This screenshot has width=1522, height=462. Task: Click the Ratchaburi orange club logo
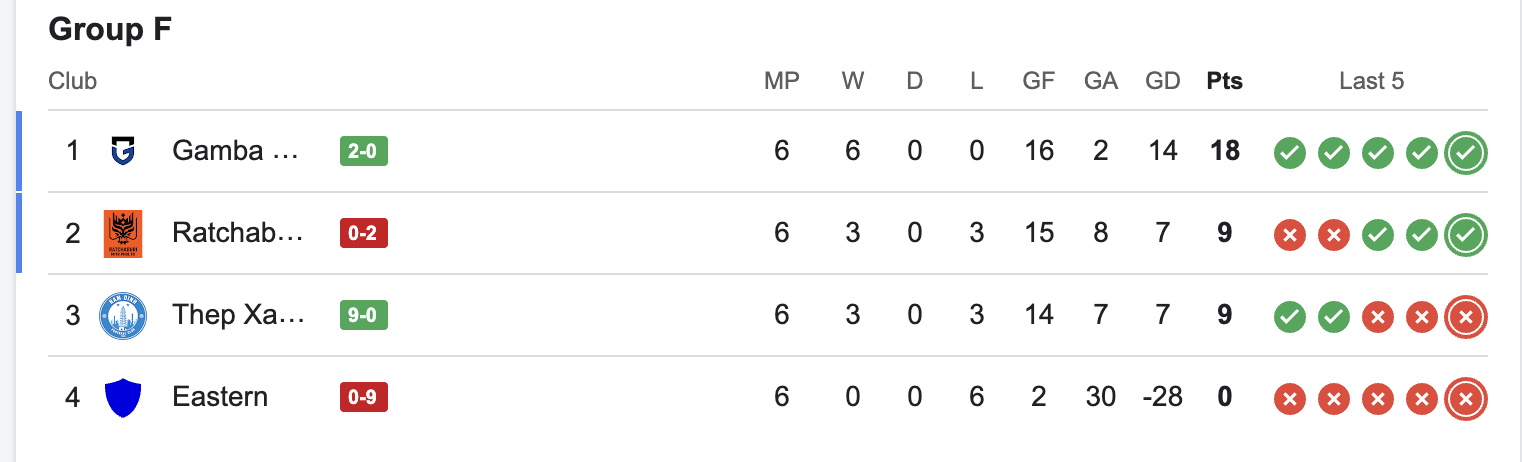tap(122, 234)
